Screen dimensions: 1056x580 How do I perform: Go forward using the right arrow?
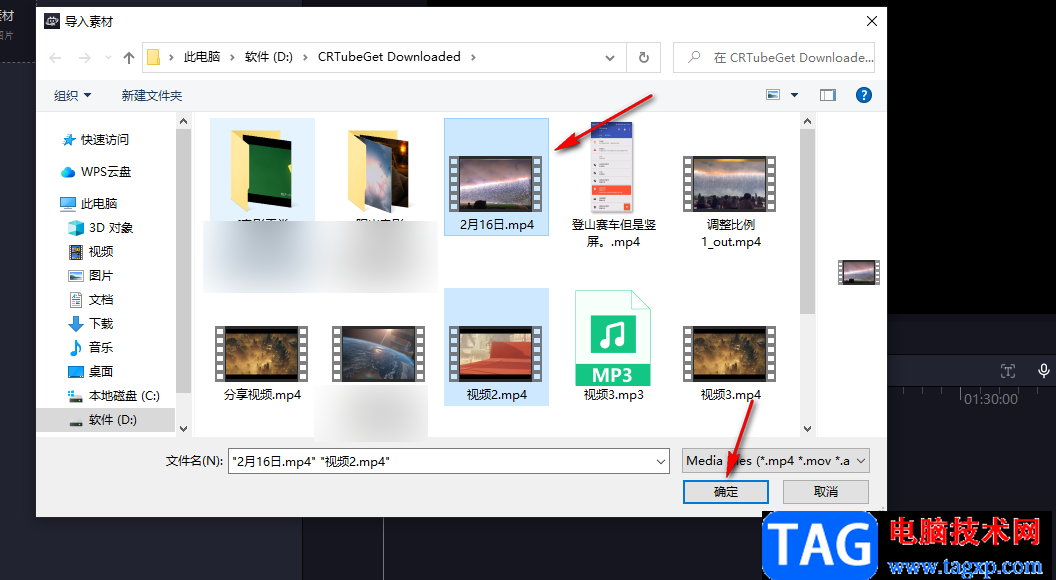84,58
